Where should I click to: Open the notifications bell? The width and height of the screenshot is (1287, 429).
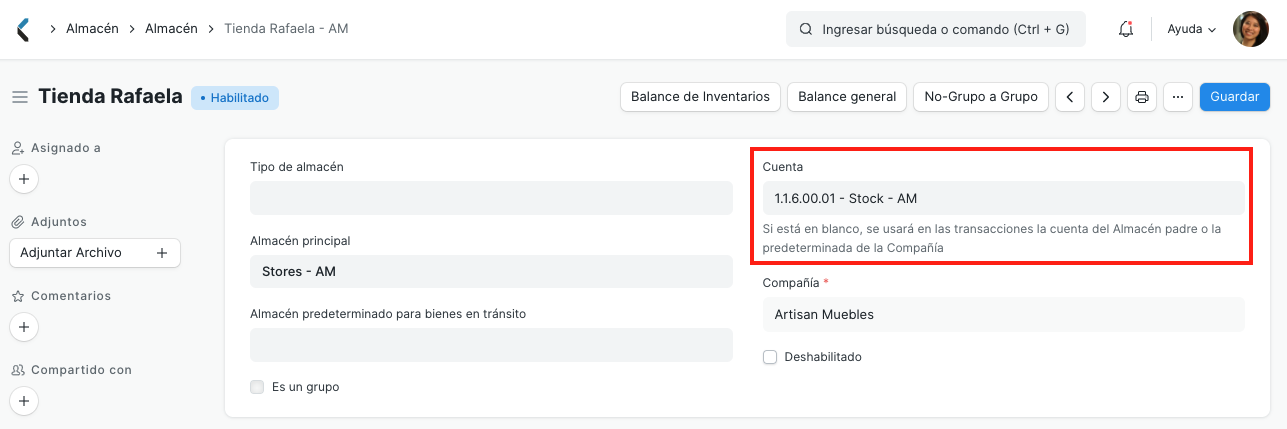[1126, 29]
